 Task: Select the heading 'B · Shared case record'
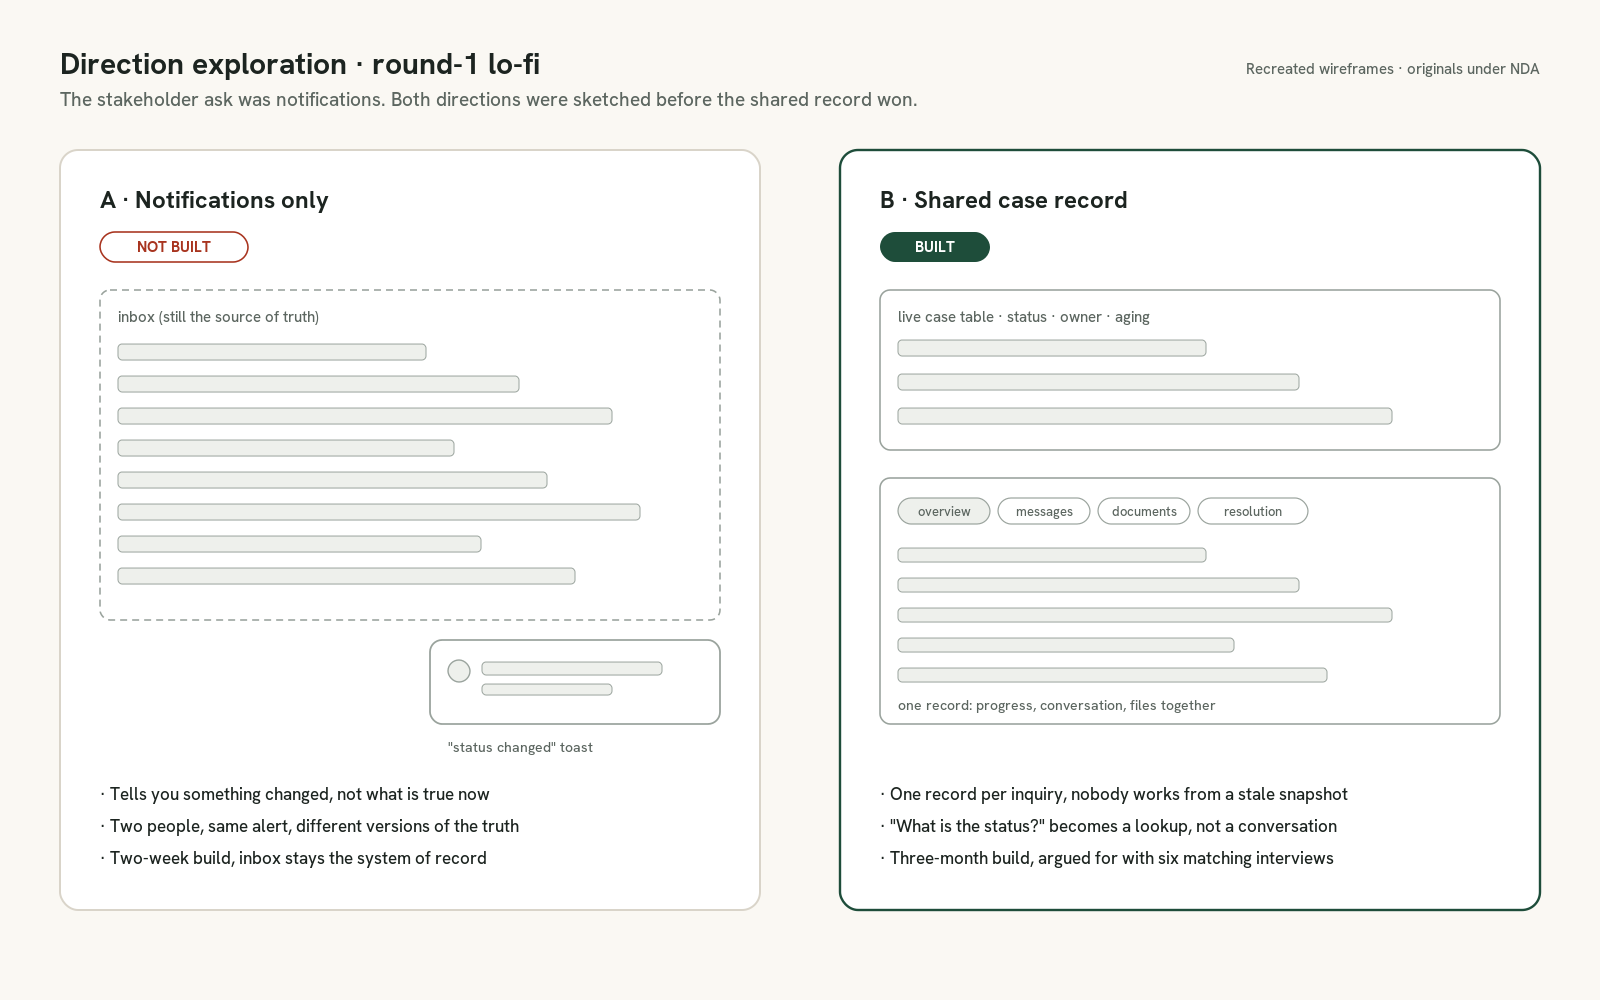[1004, 200]
